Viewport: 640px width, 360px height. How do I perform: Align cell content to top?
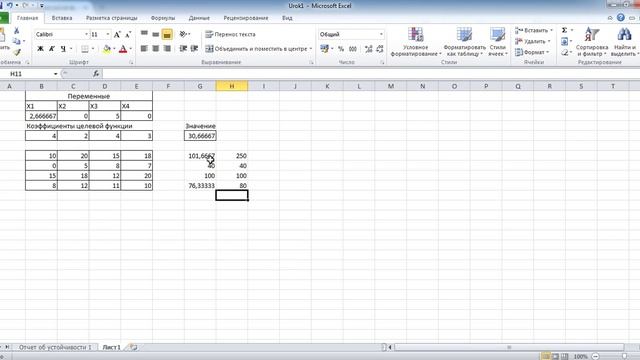(144, 34)
